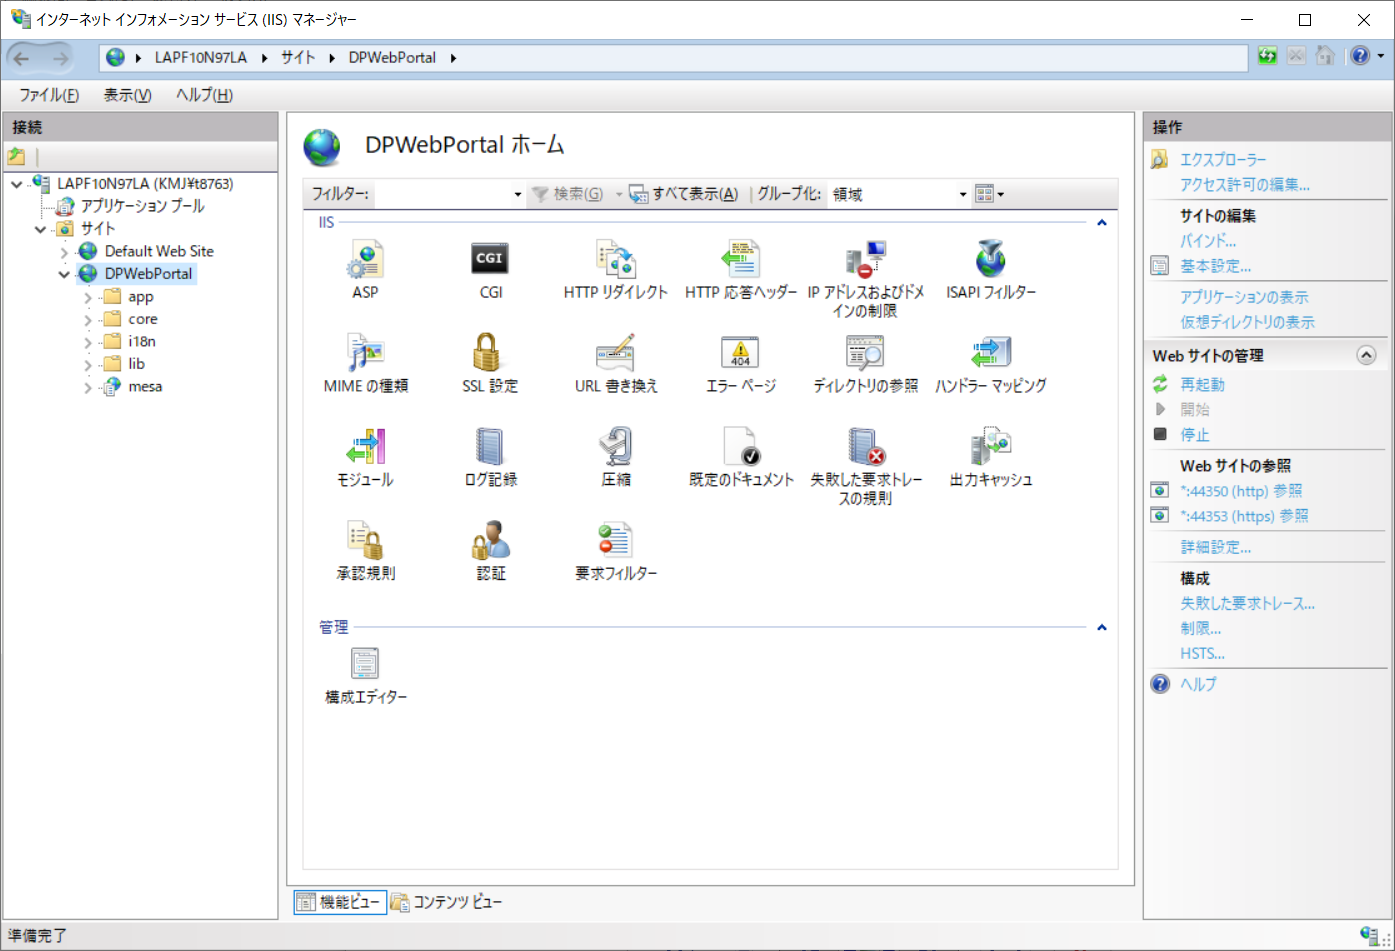Browse *:44350 (http) 参照 link
The height and width of the screenshot is (951, 1395).
(1241, 491)
